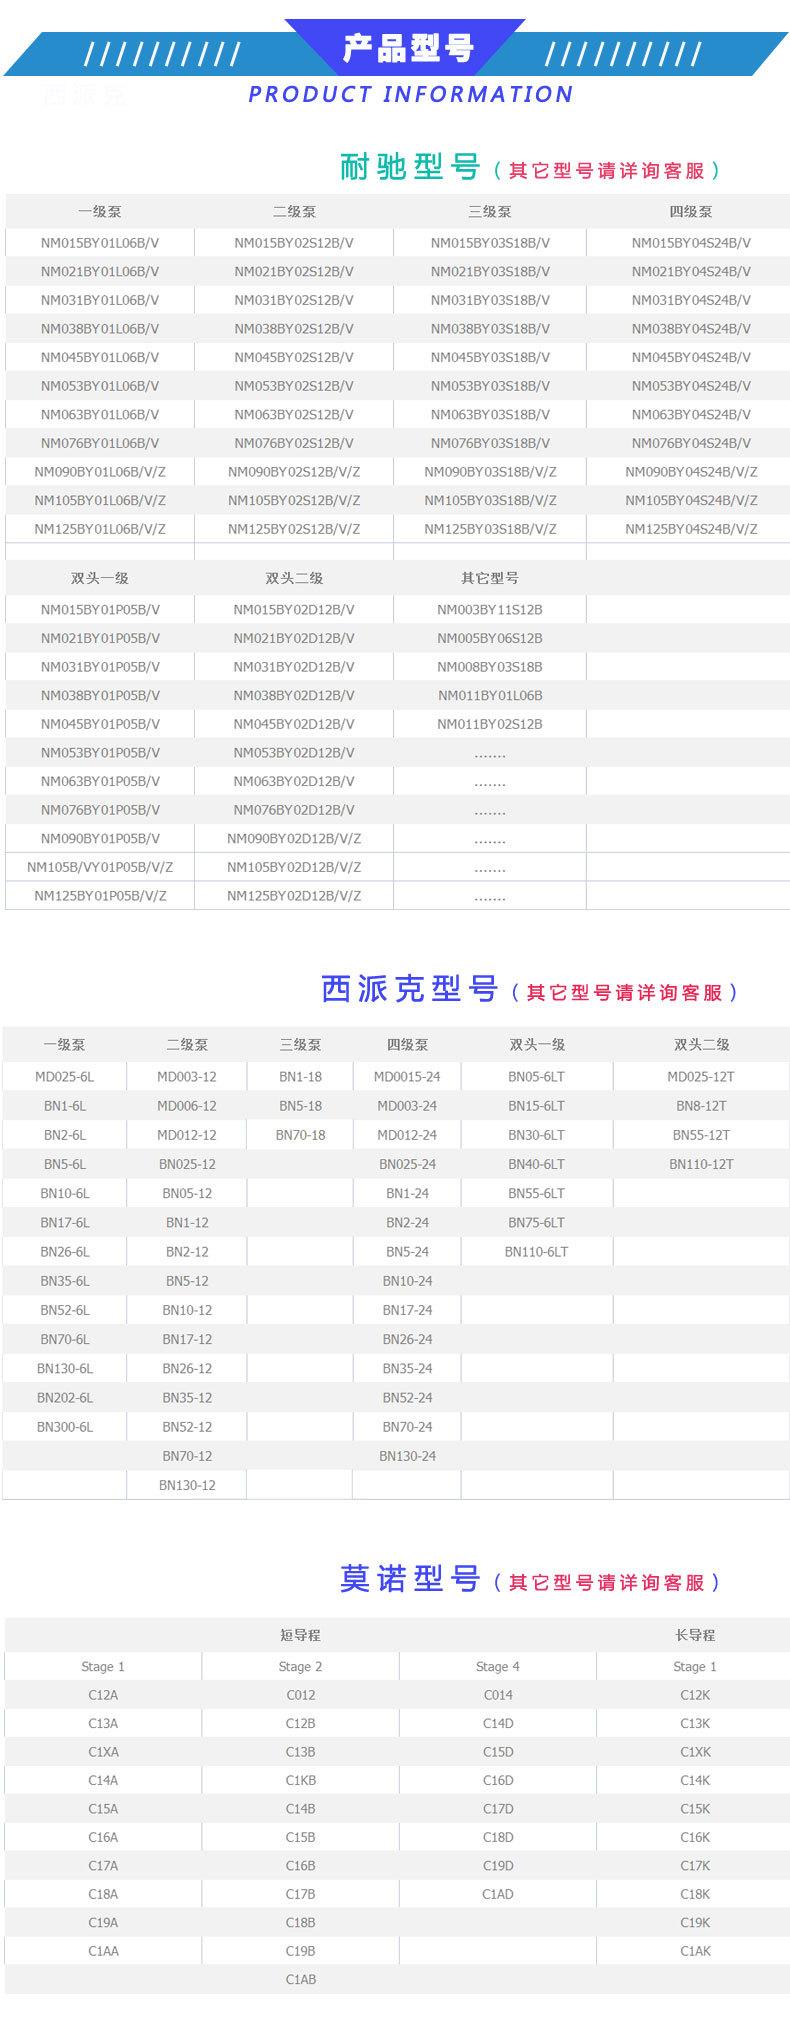This screenshot has width=790, height=2032.
Task: Select the 其它型号 column header
Action: pyautogui.click(x=490, y=578)
